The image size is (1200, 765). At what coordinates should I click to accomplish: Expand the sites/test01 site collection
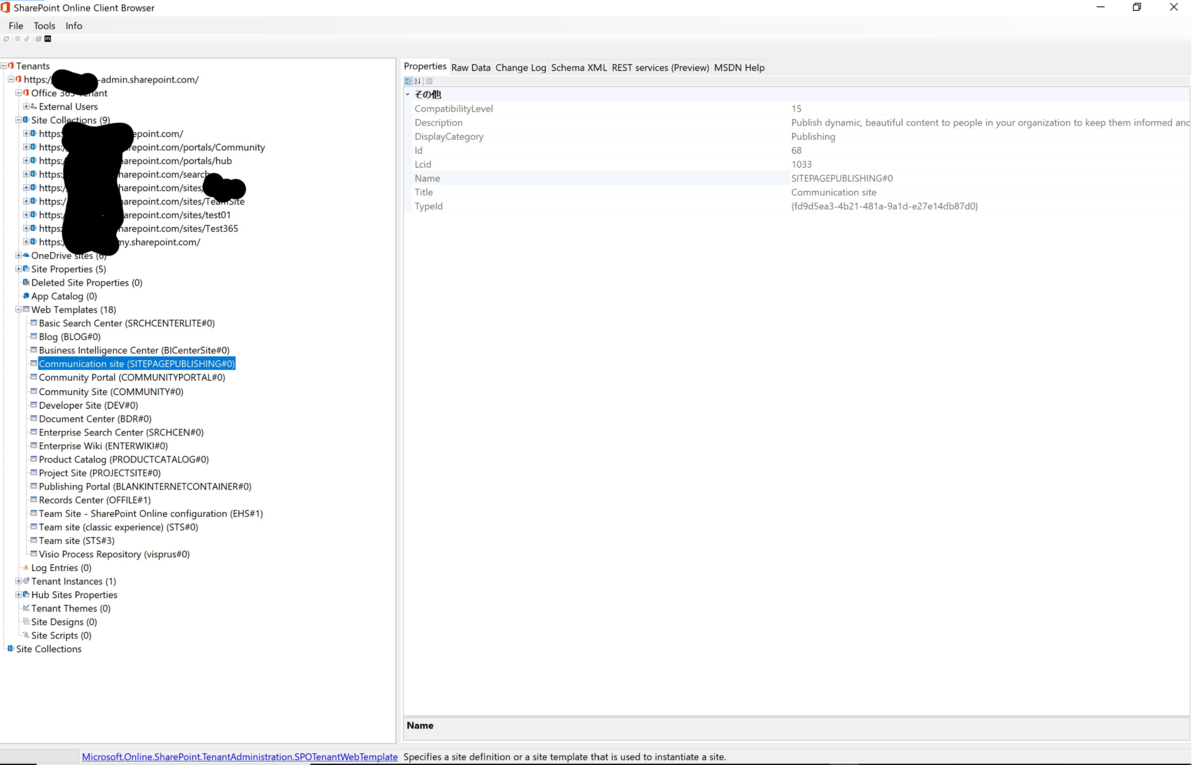[x=26, y=215]
